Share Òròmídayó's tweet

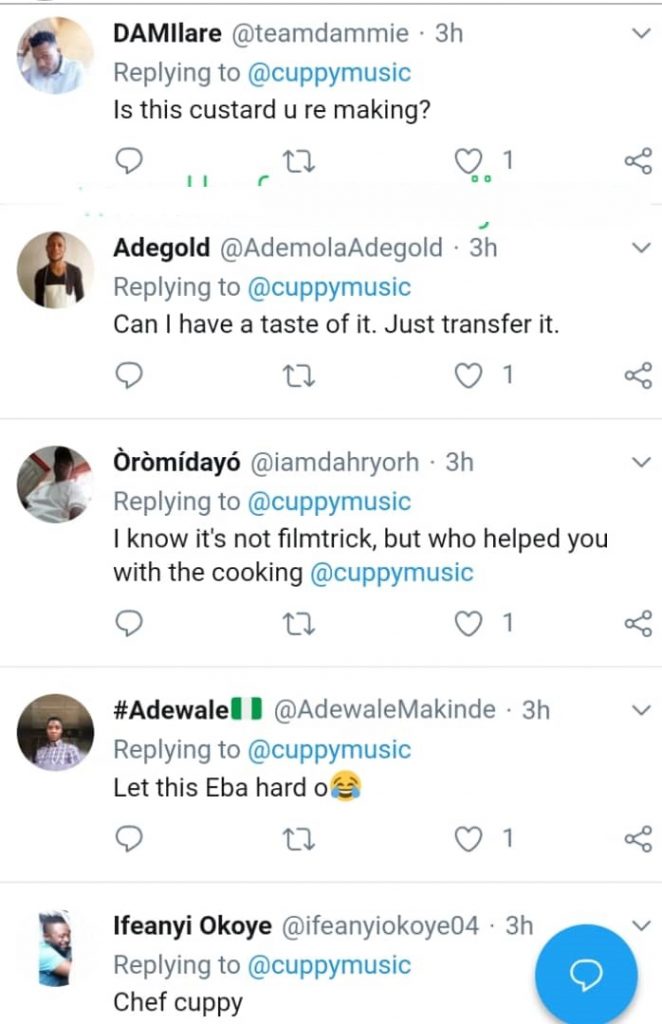[637, 624]
